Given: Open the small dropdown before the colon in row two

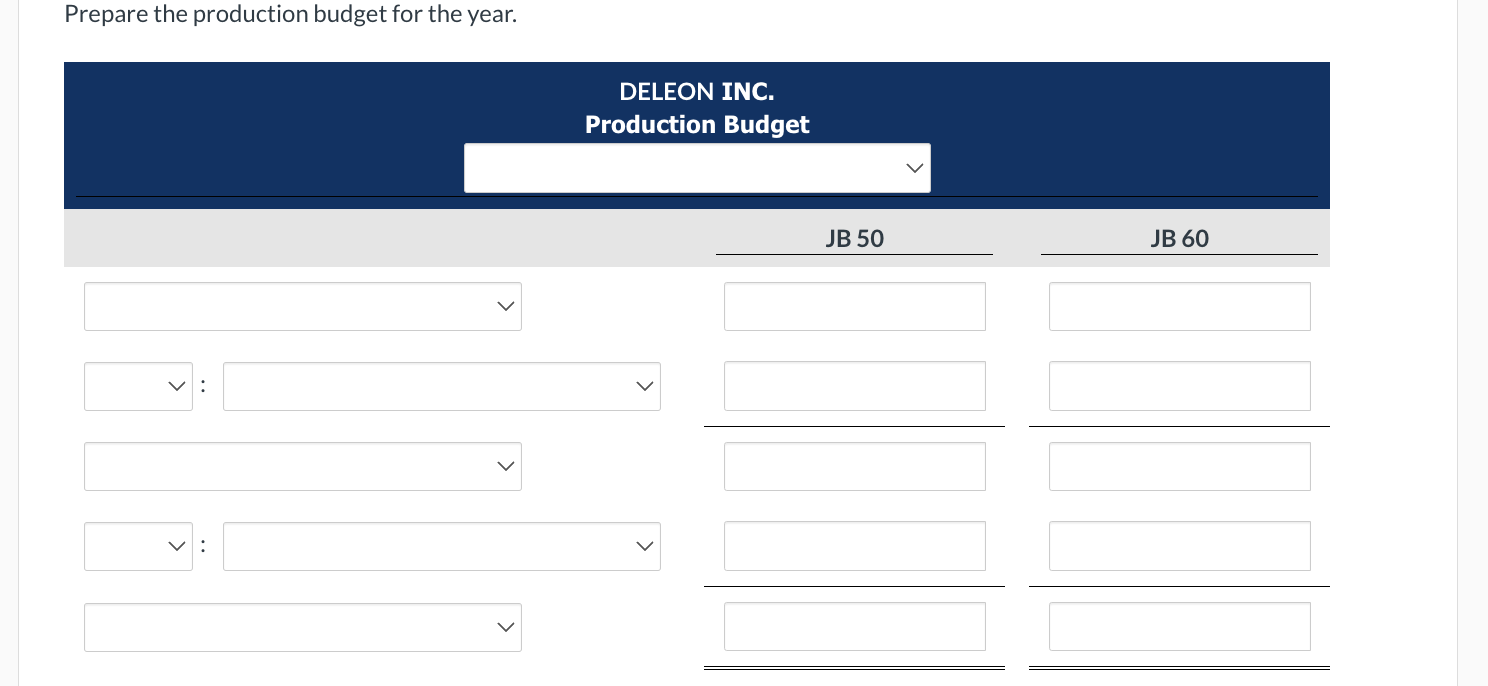Looking at the screenshot, I should point(138,386).
